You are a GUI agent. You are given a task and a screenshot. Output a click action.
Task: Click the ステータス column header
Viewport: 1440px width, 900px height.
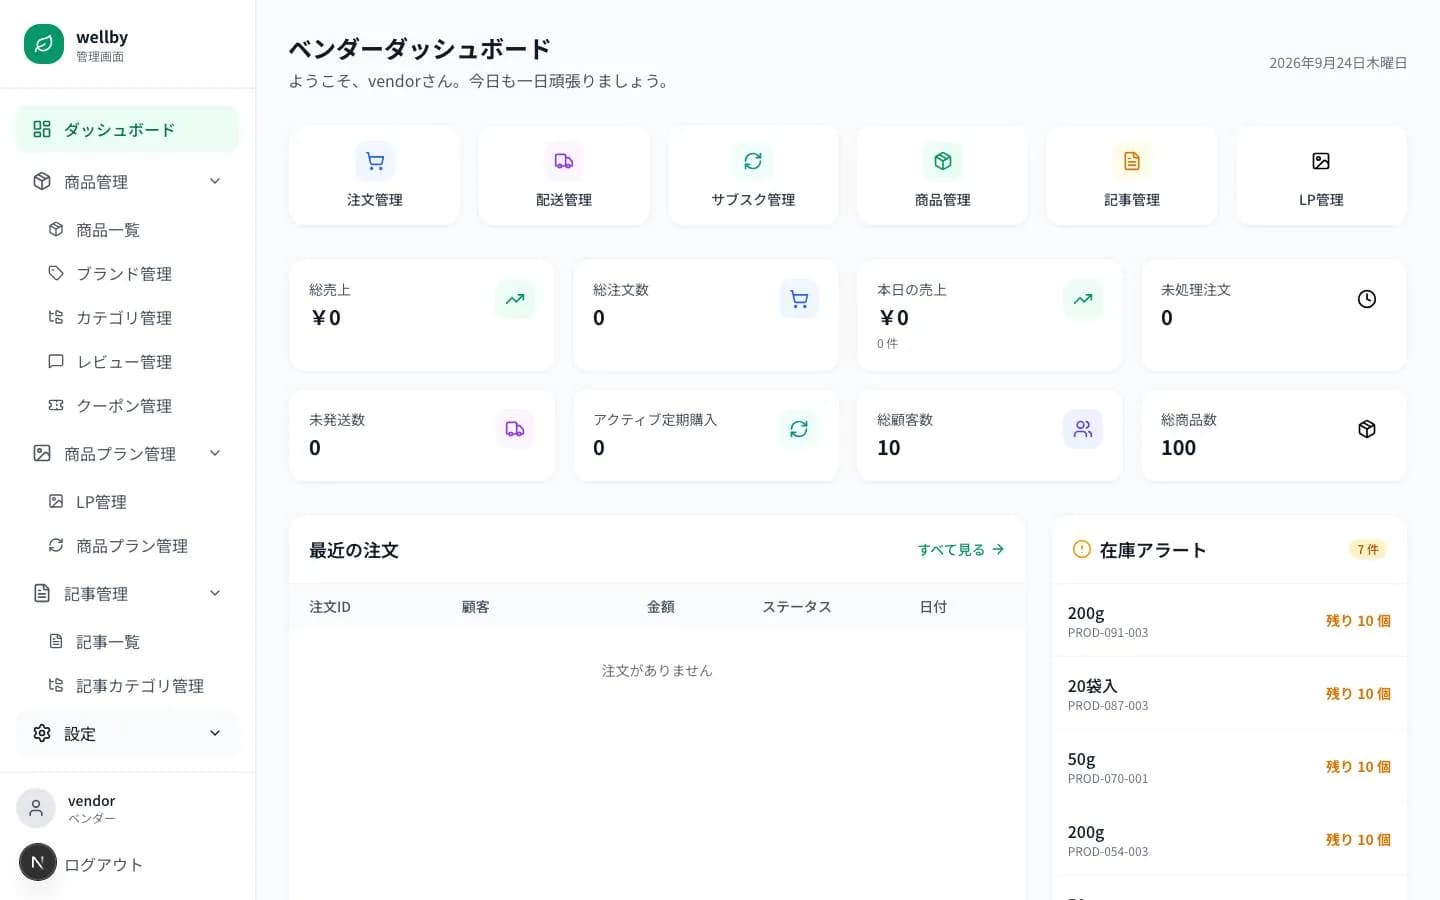tap(797, 607)
